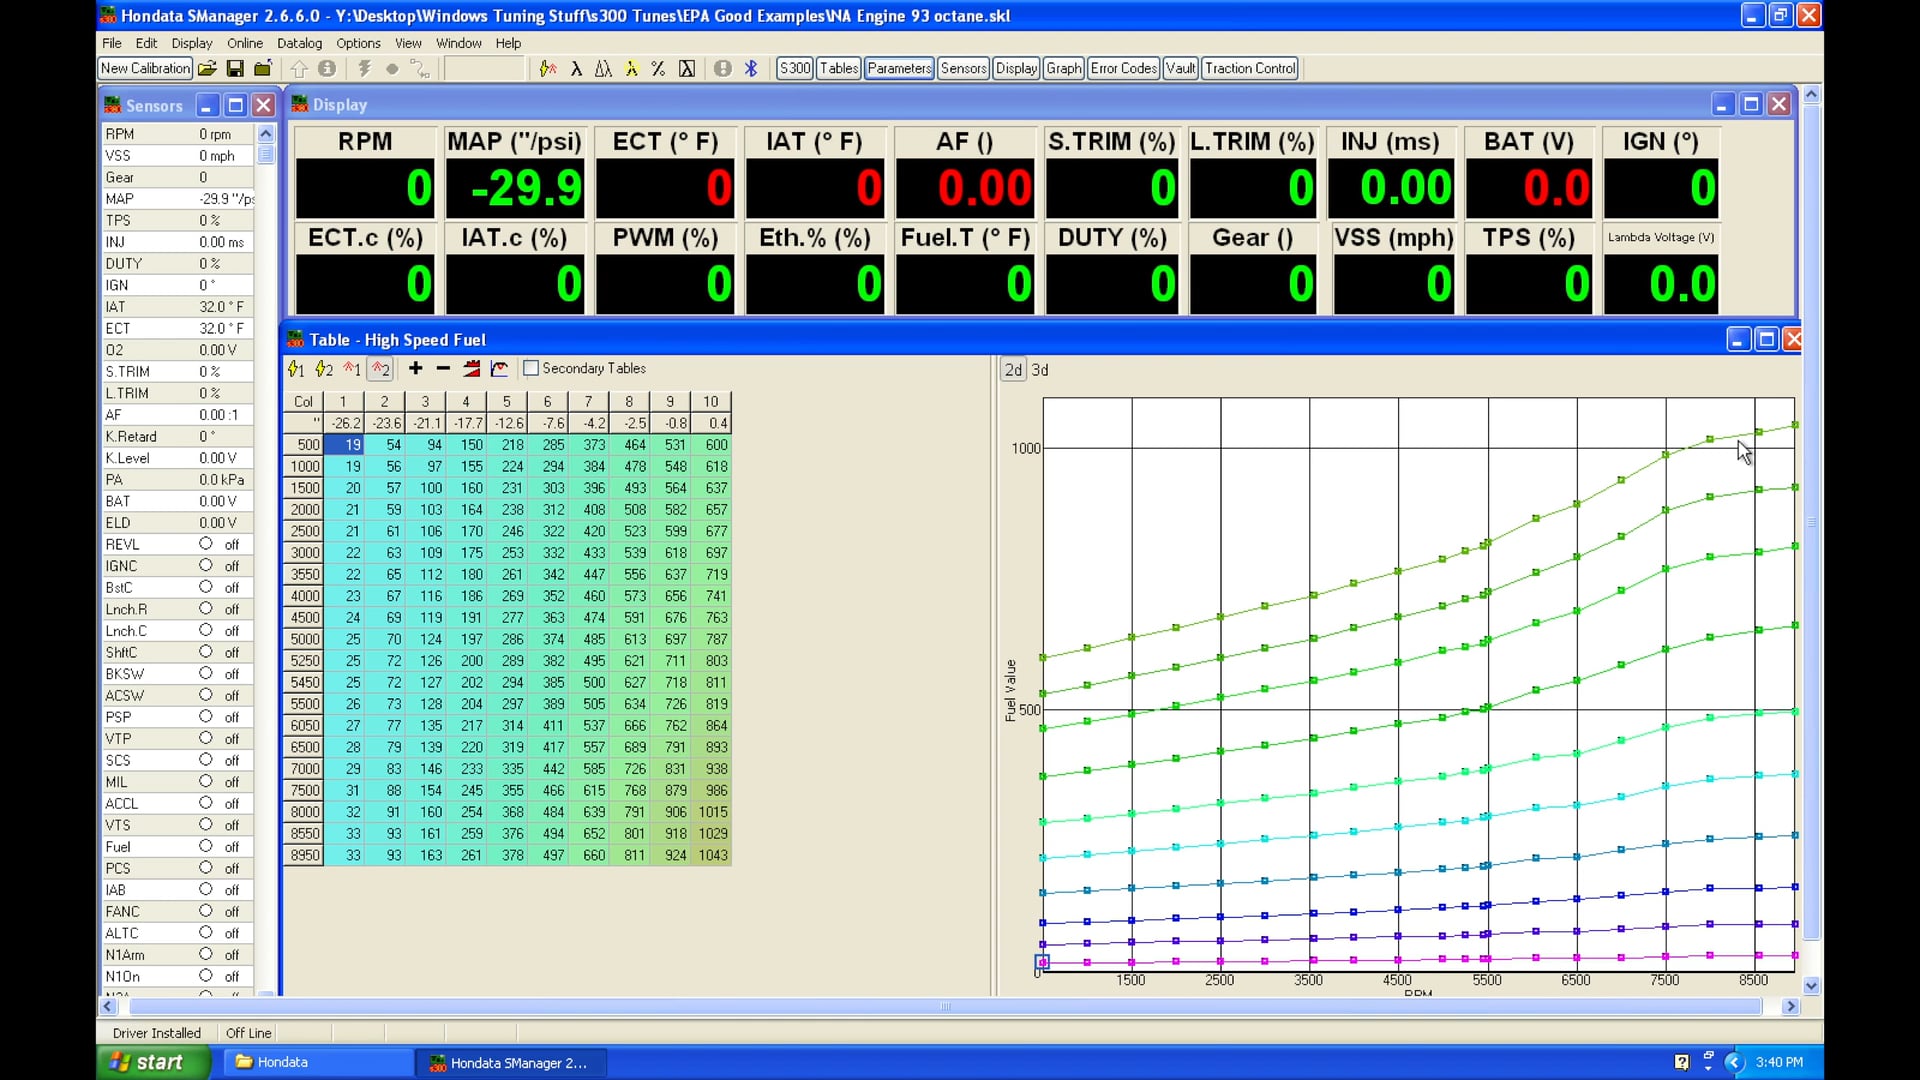Save the calibration using the disk icon

236,68
